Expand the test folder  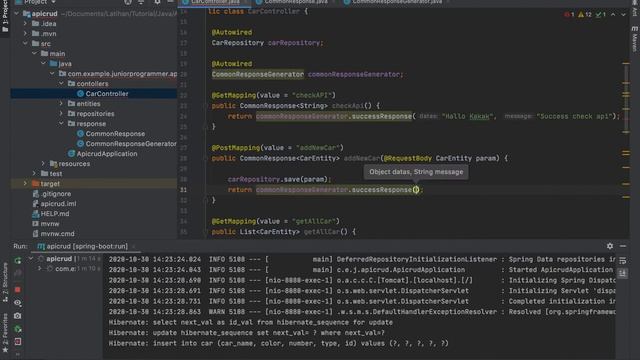click(x=34, y=173)
